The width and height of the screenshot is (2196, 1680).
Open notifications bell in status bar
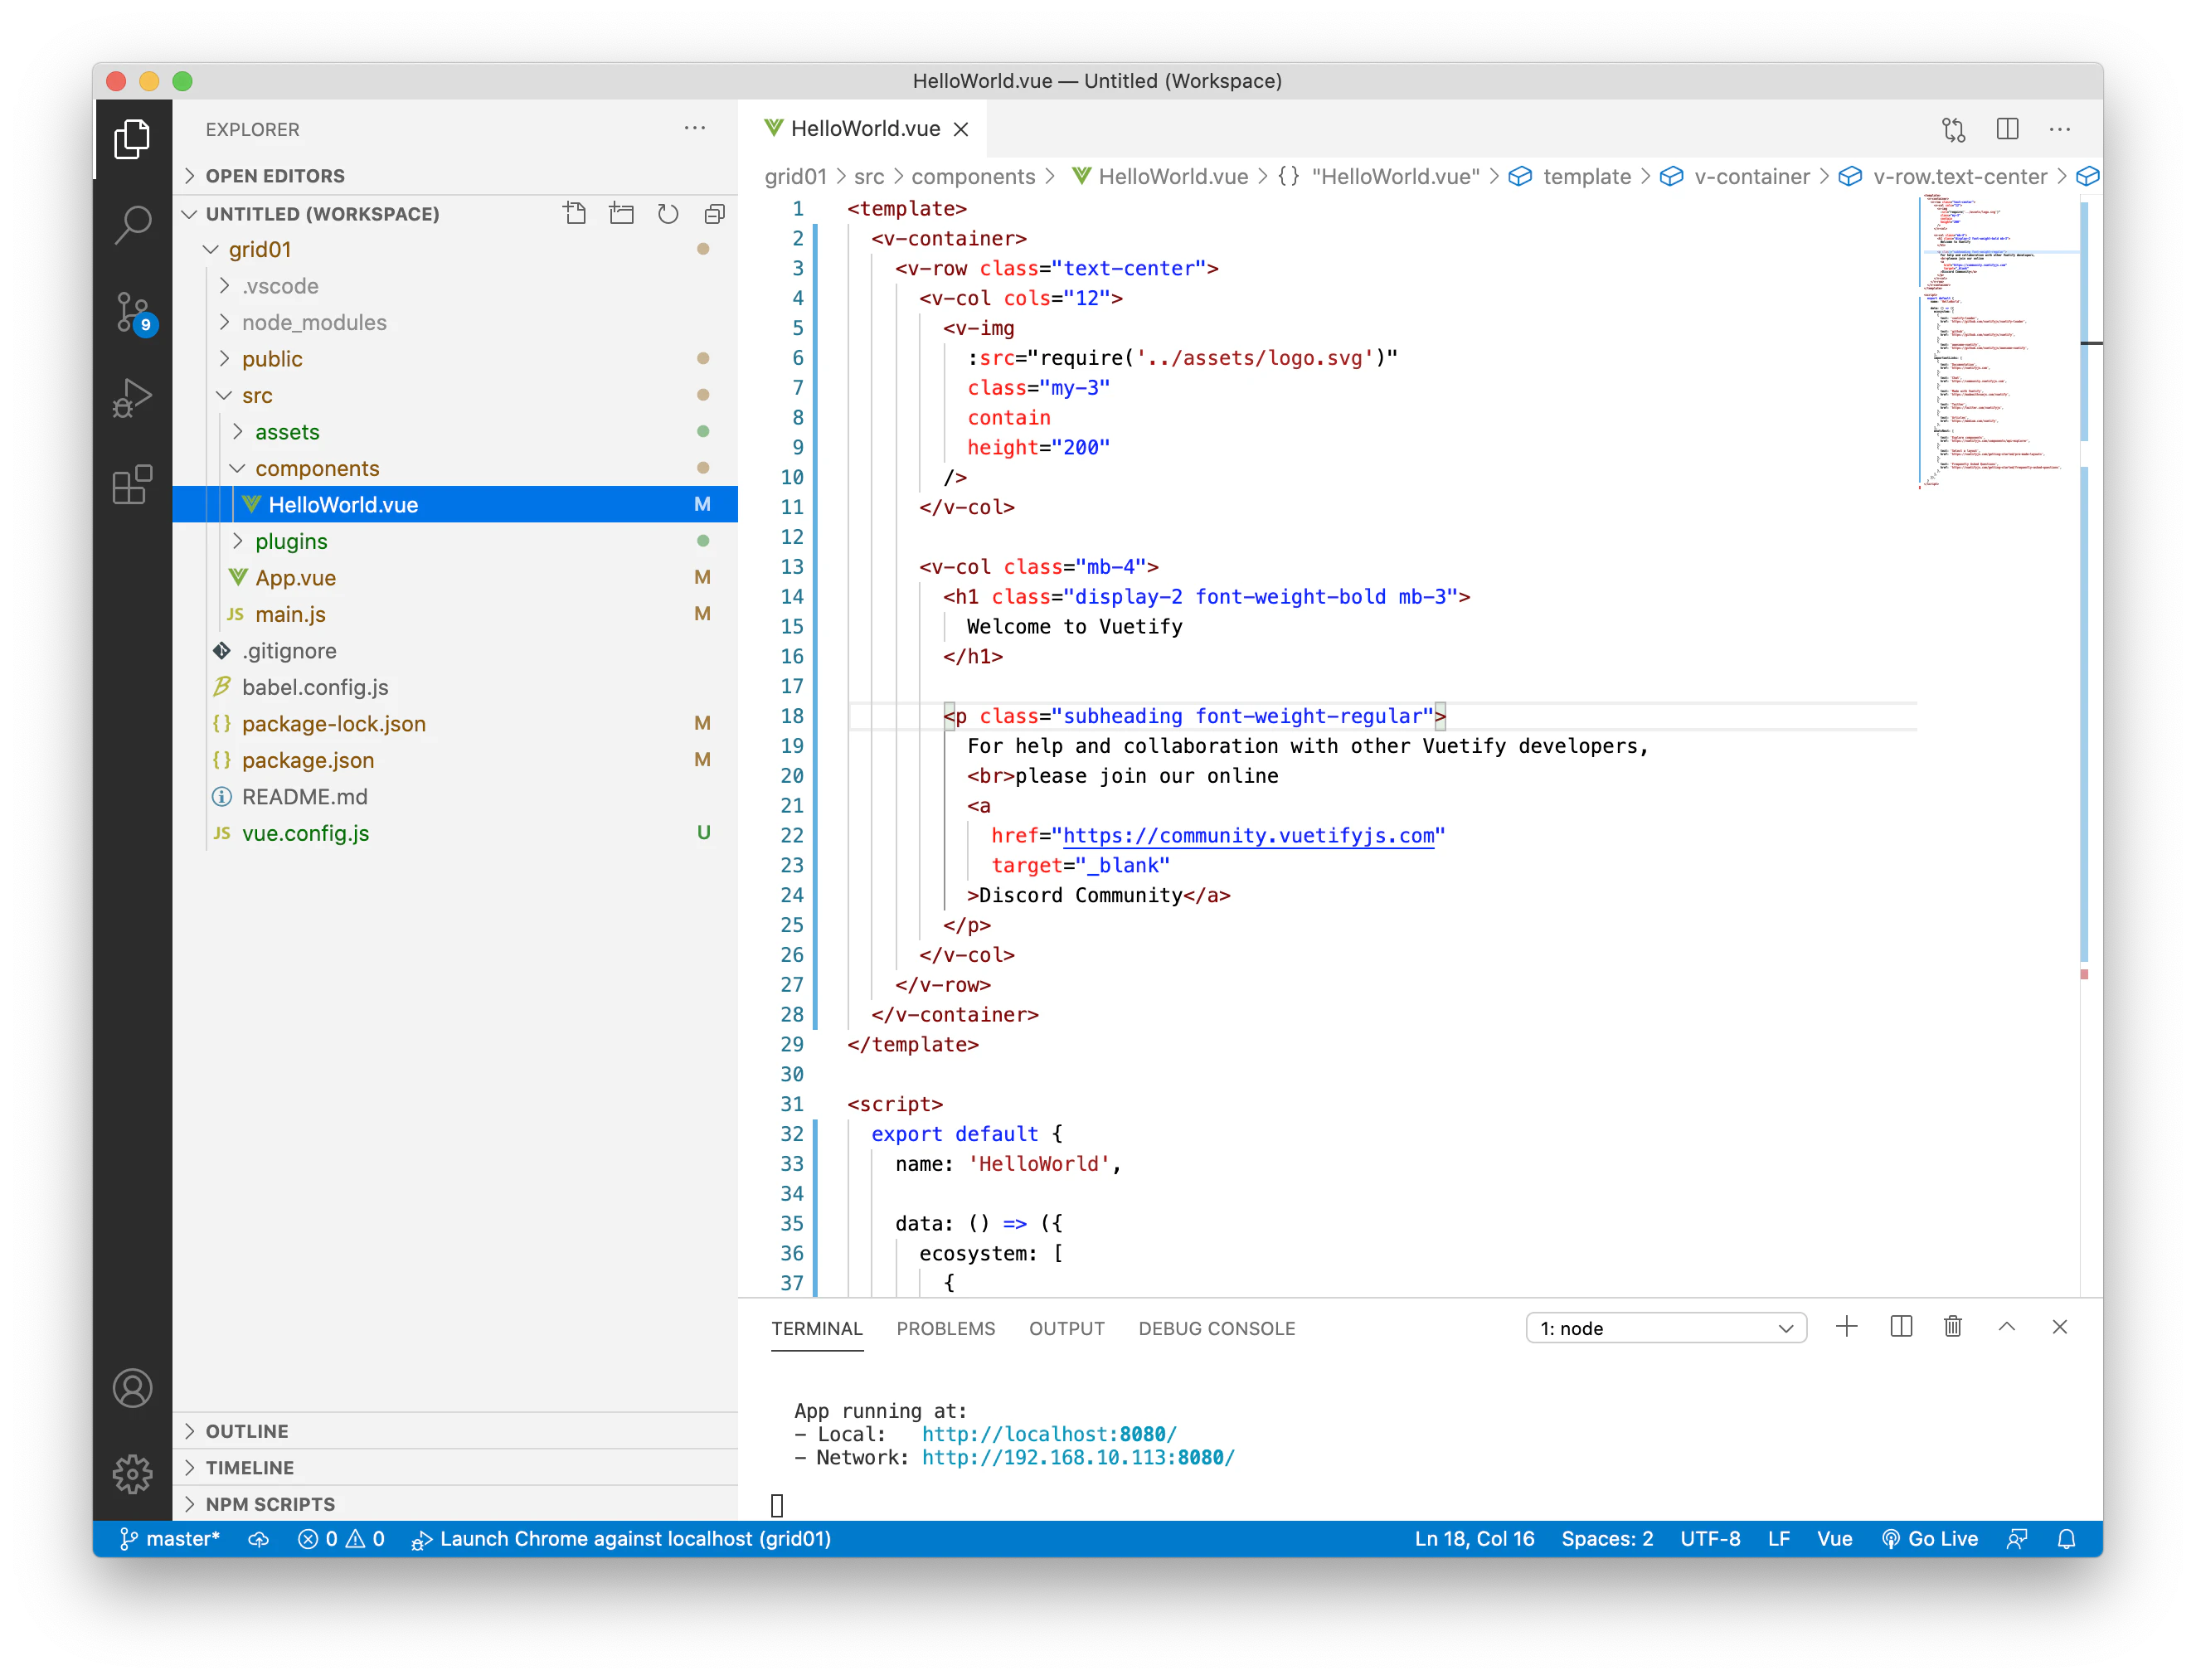[2067, 1539]
